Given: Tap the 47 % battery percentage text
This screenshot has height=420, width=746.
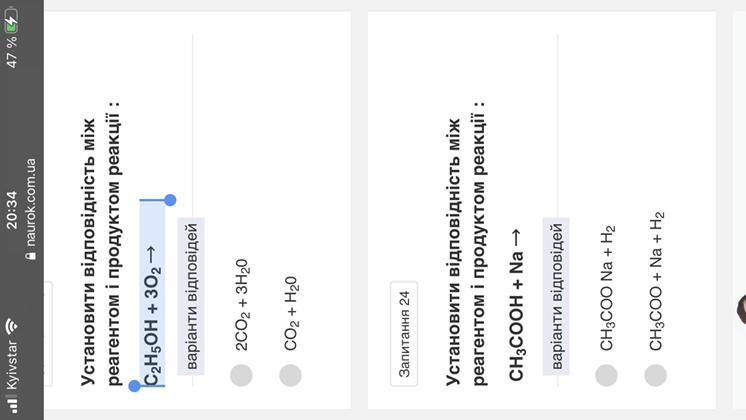Looking at the screenshot, I should (11, 52).
